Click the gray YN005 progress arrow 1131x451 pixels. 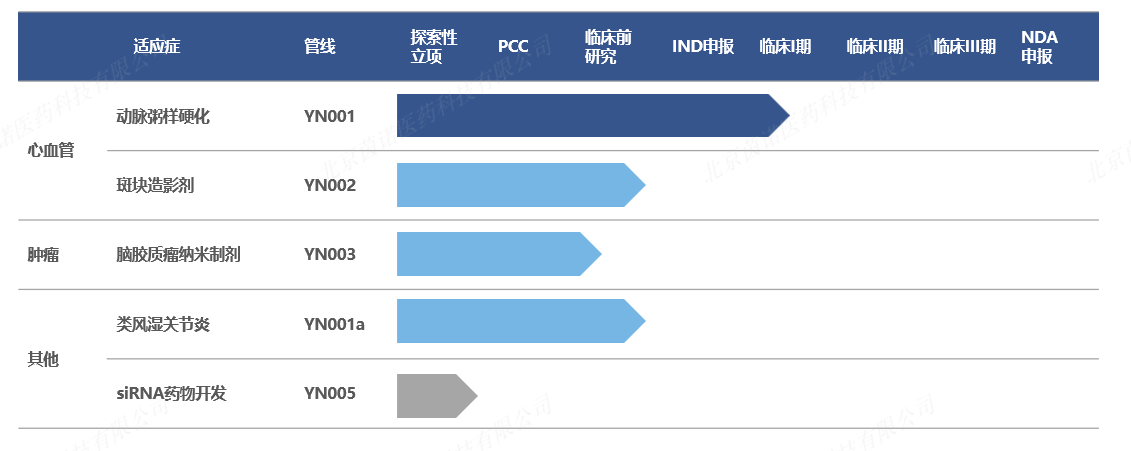coord(437,395)
